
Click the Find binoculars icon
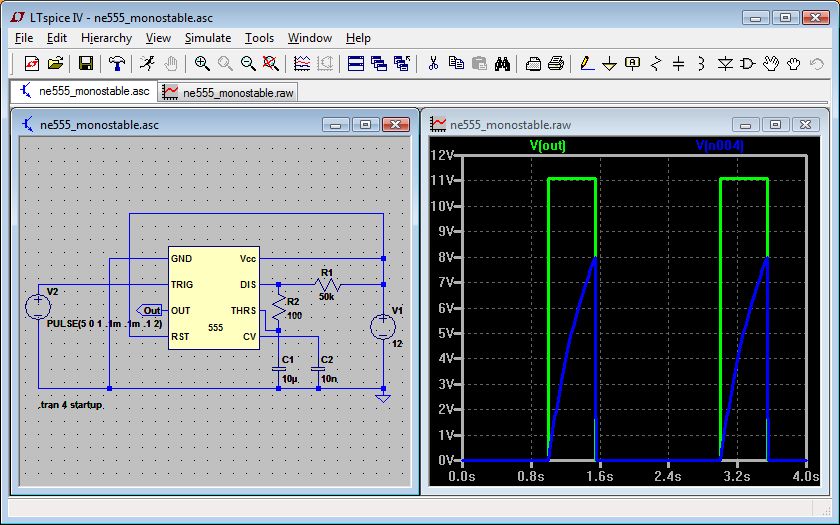[x=502, y=64]
